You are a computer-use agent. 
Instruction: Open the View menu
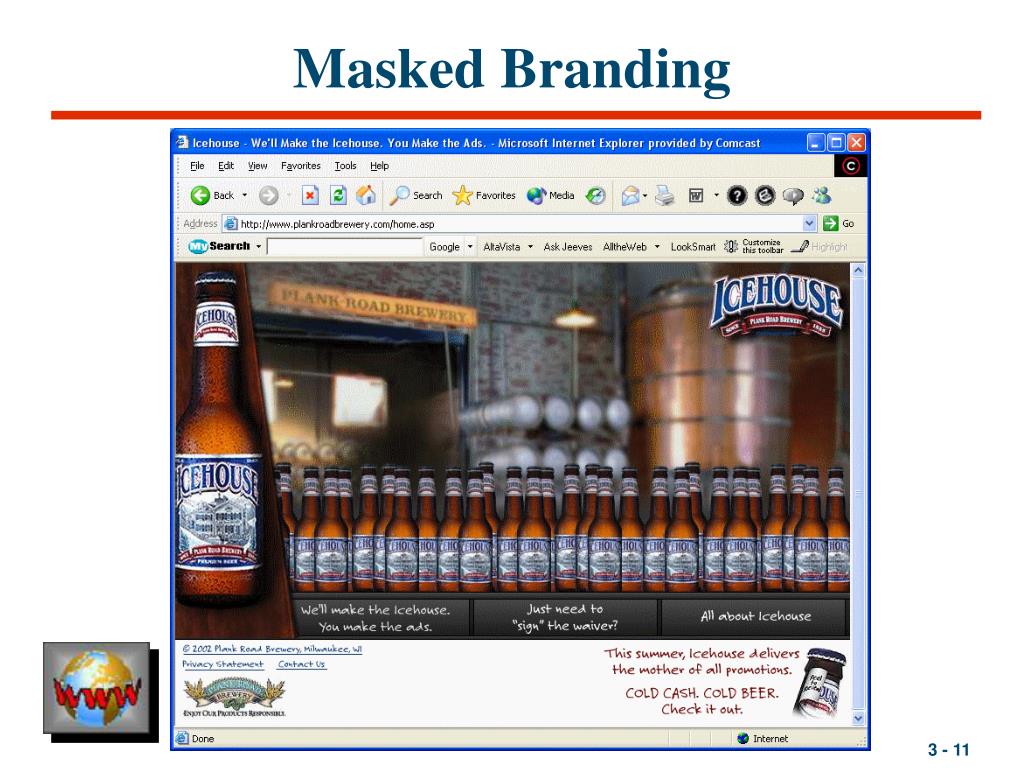coord(257,166)
